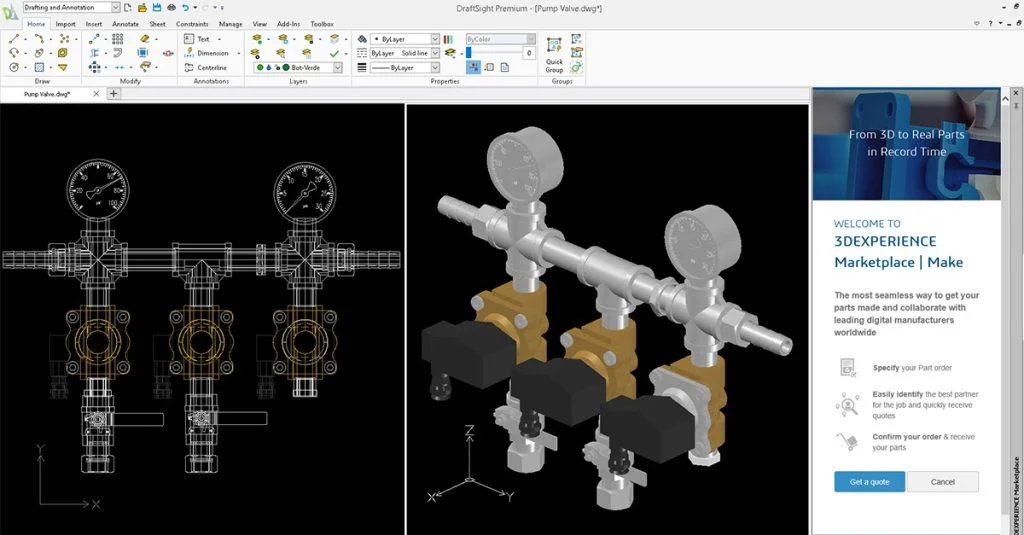Click the Text annotation tool
Screen dimensions: 1024x535
[203, 39]
